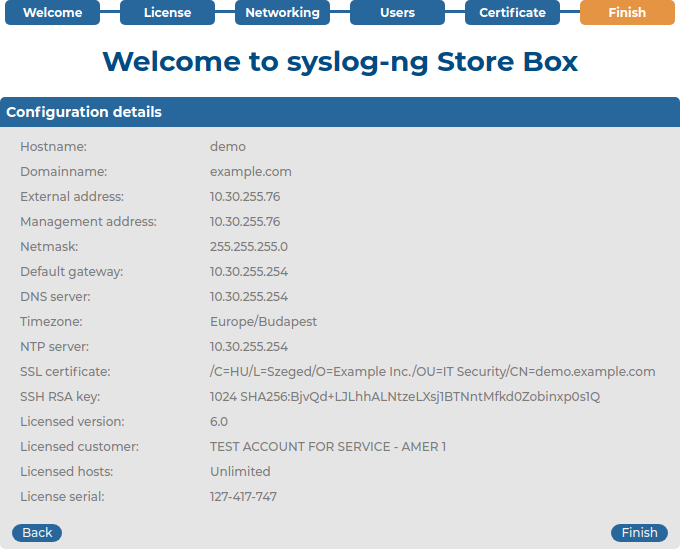This screenshot has height=549, width=680.
Task: Select the SSH RSA key fingerprint
Action: click(405, 397)
